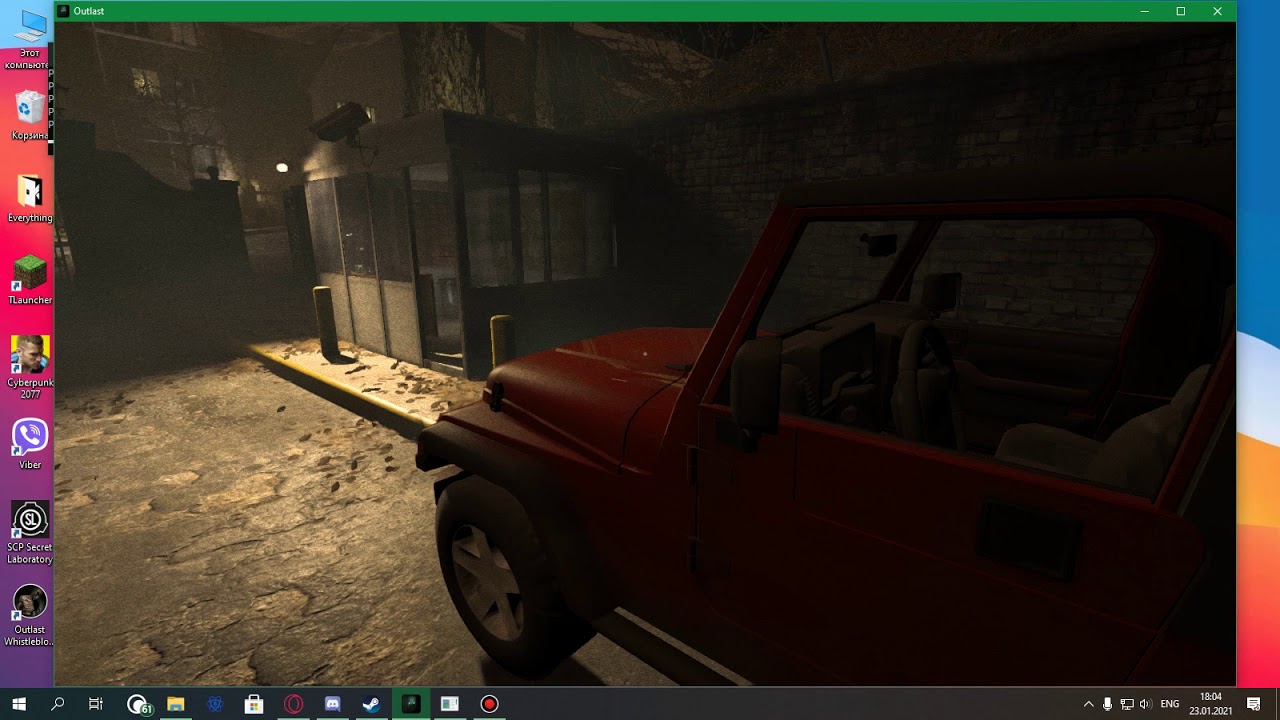
Task: Open Steam from the taskbar
Action: tap(371, 704)
